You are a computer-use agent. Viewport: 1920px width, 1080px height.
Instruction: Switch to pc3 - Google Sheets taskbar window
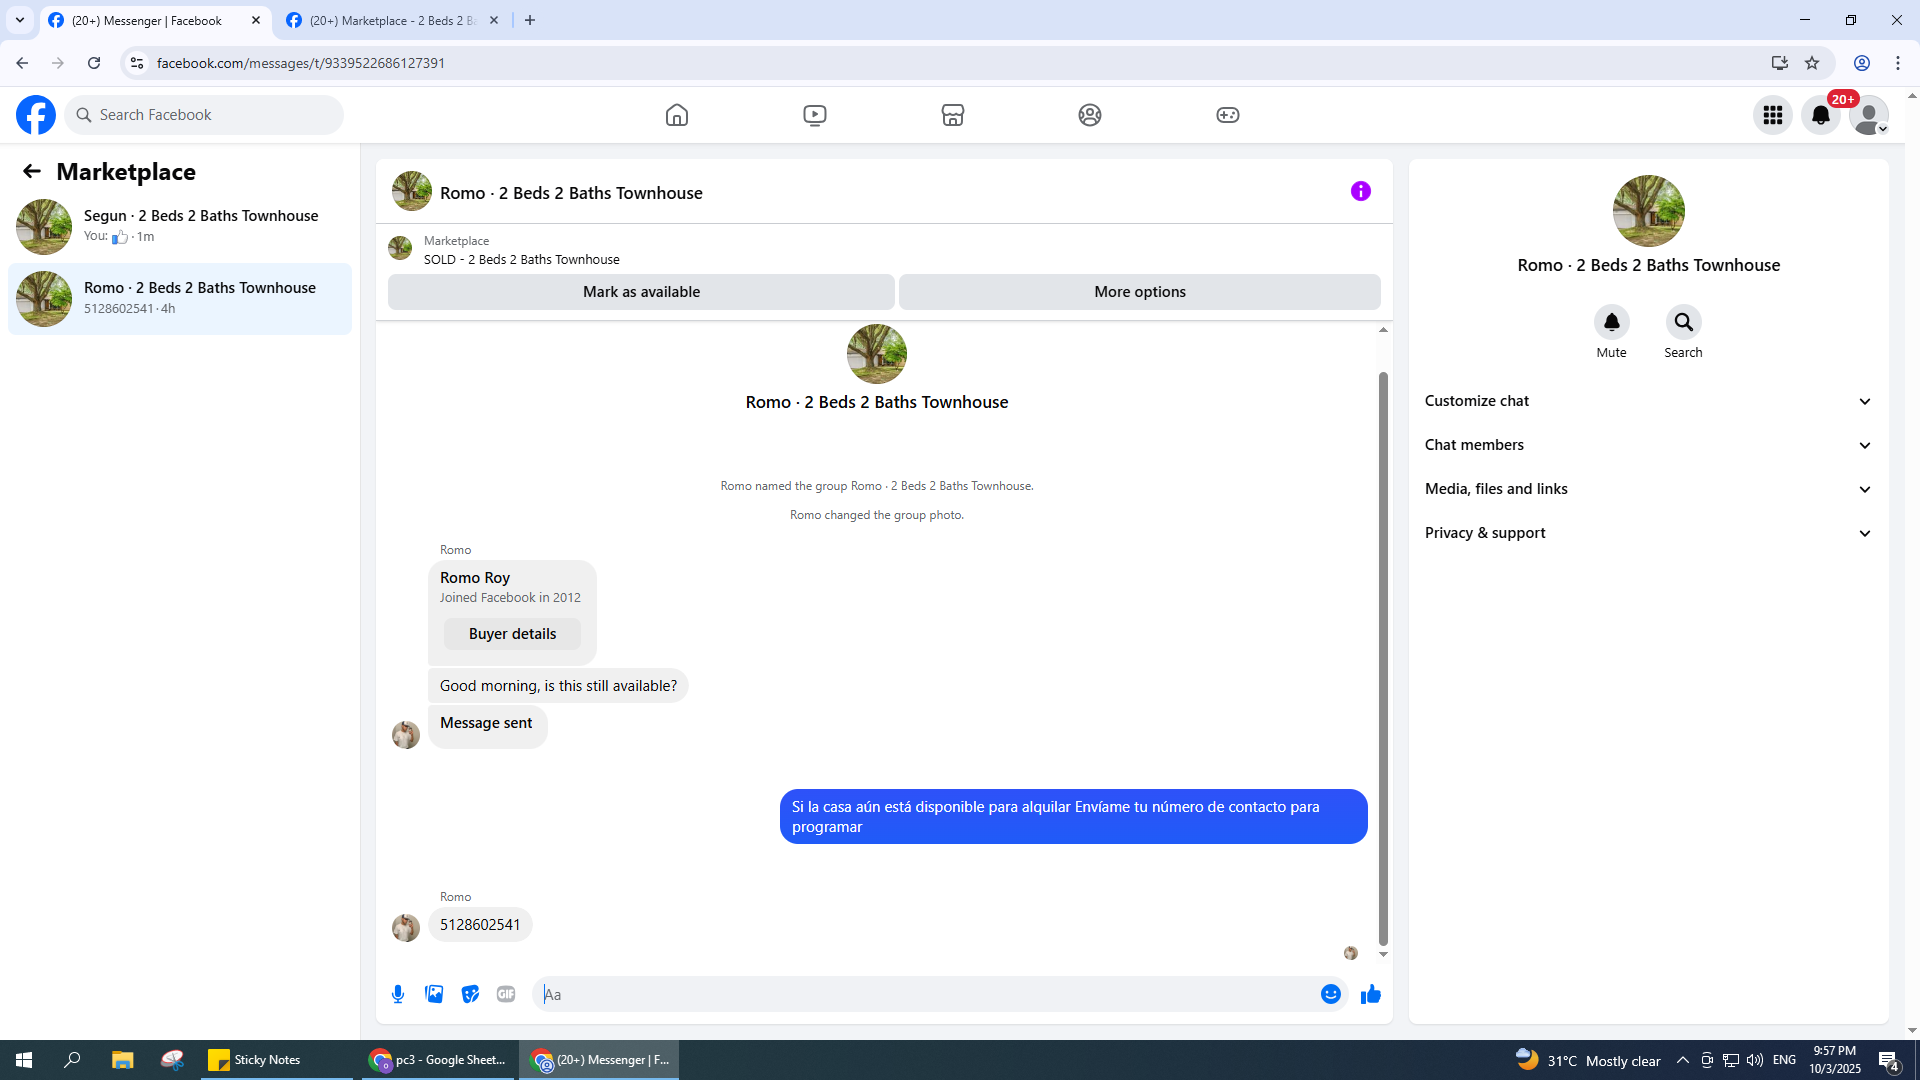click(437, 1060)
